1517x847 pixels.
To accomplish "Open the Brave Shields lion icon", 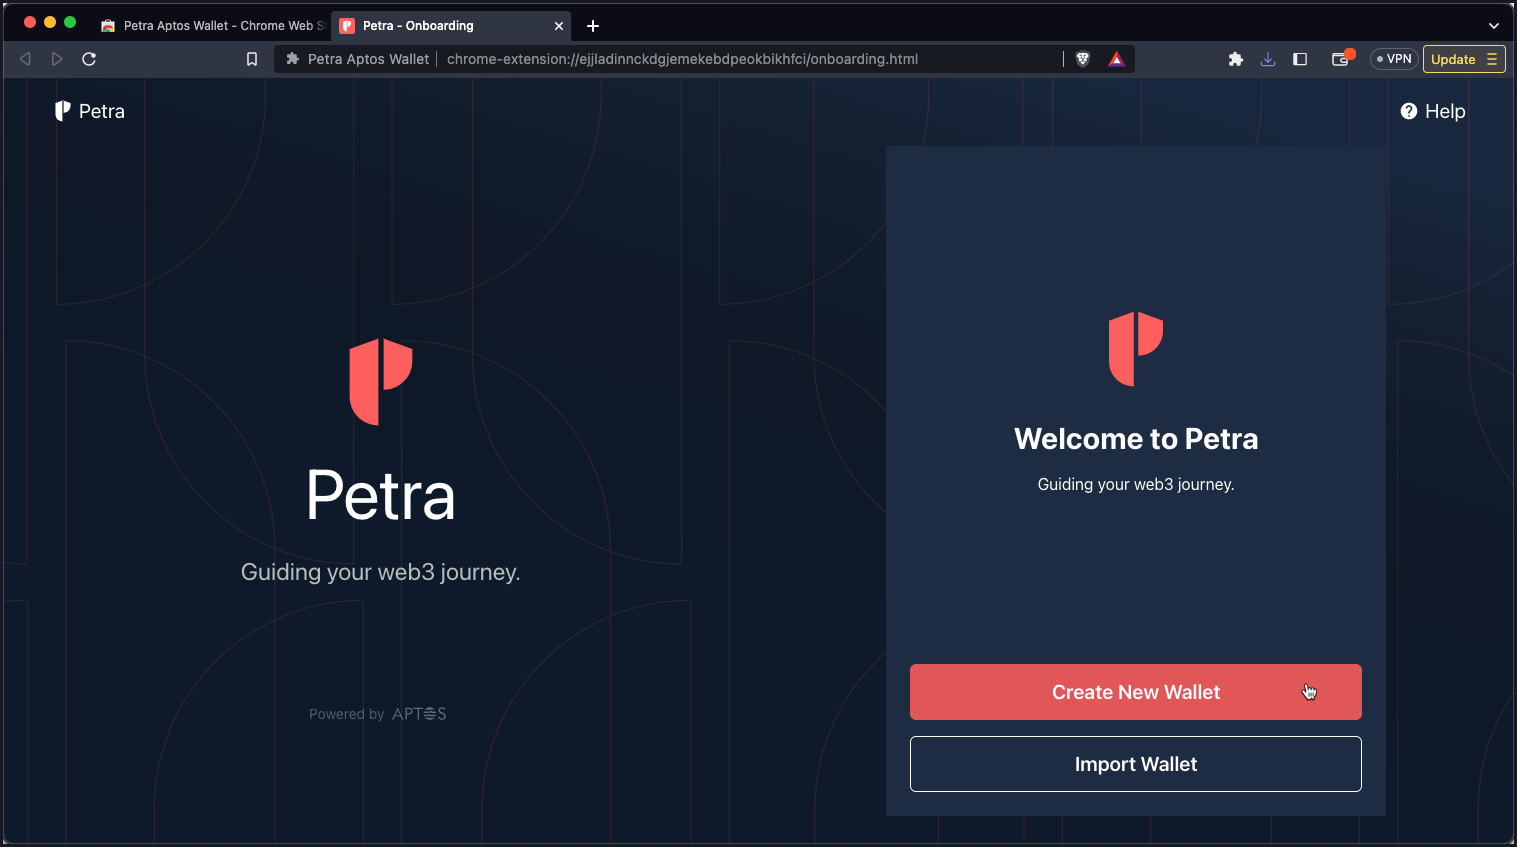I will (1082, 59).
